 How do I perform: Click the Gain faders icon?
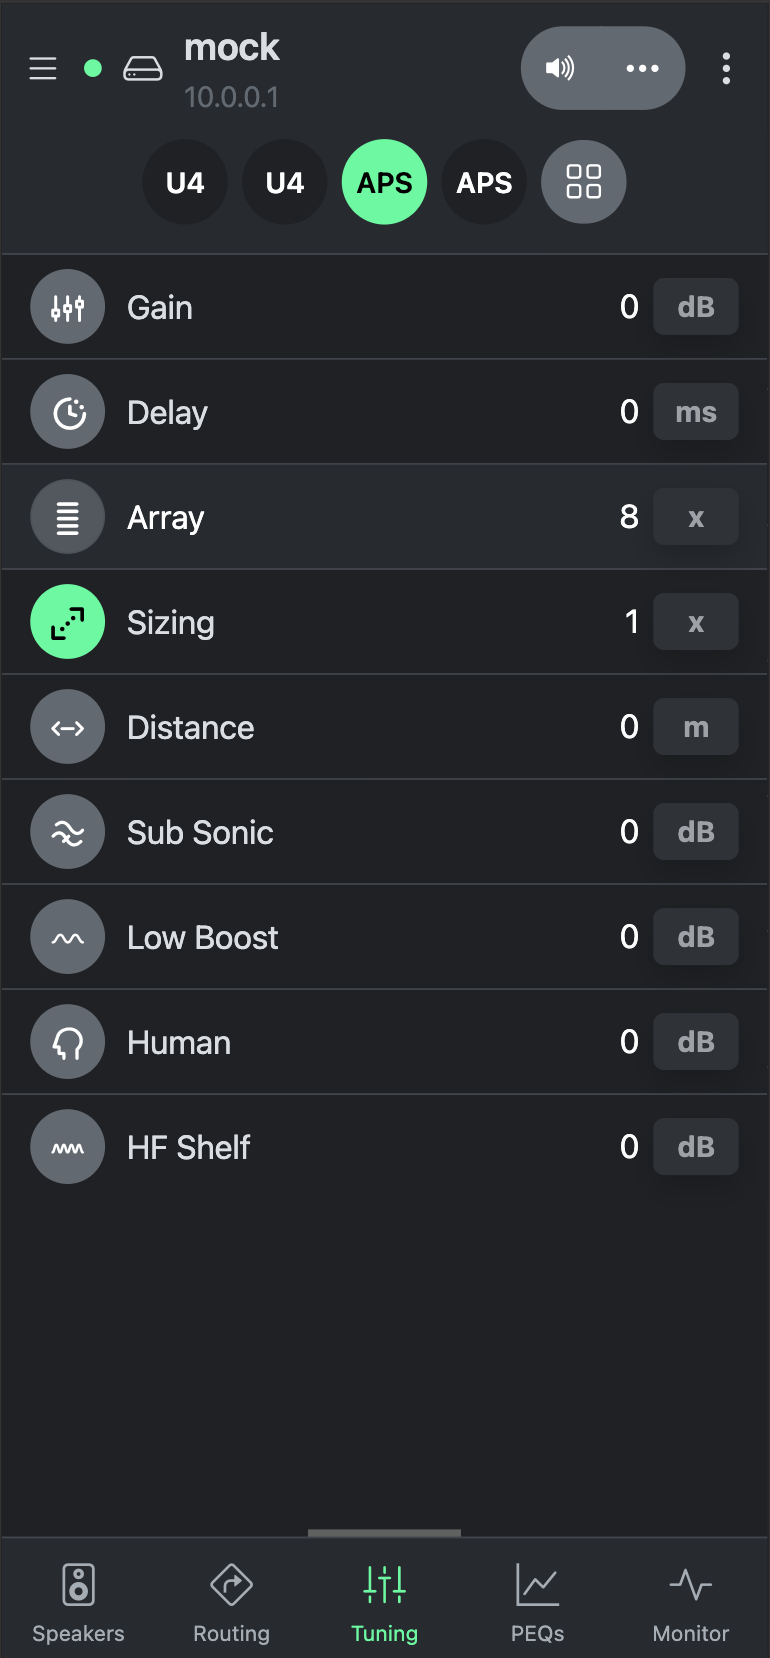pos(68,307)
